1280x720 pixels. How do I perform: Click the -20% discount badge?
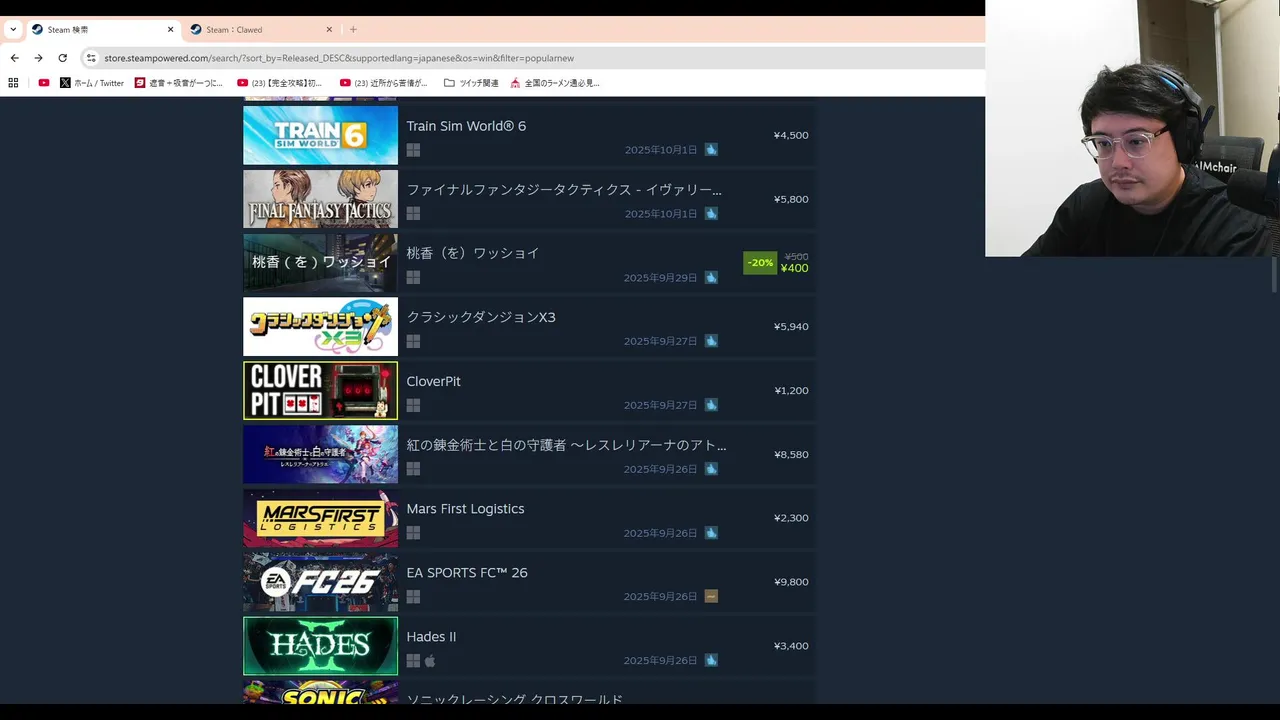pos(760,263)
